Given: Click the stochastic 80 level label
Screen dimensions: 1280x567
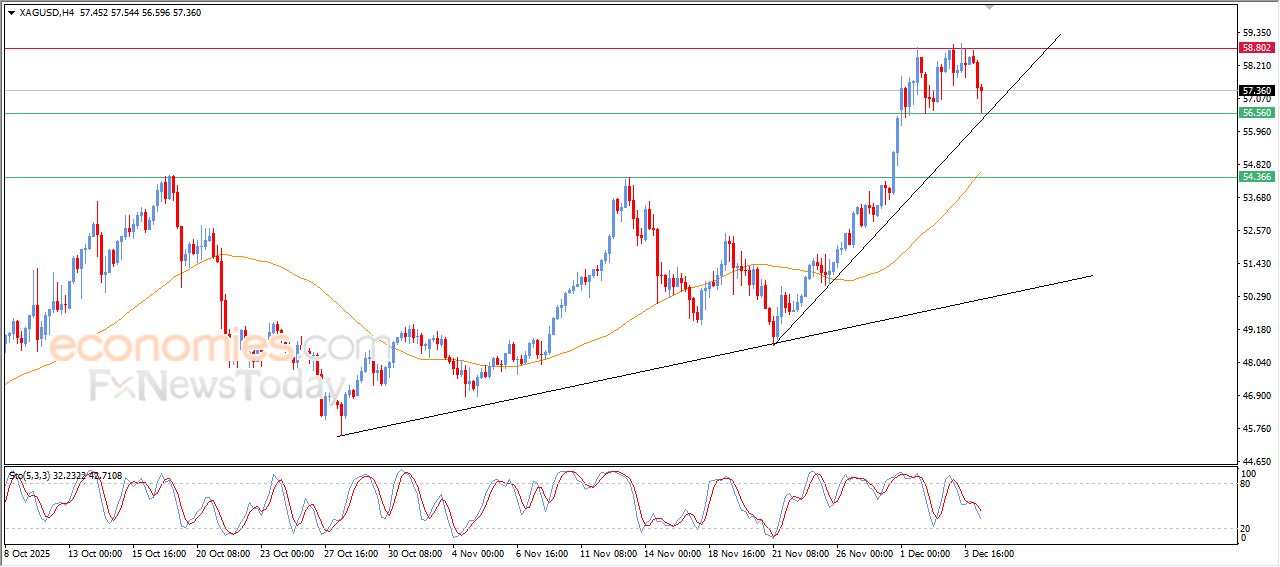Looking at the screenshot, I should [x=1246, y=484].
